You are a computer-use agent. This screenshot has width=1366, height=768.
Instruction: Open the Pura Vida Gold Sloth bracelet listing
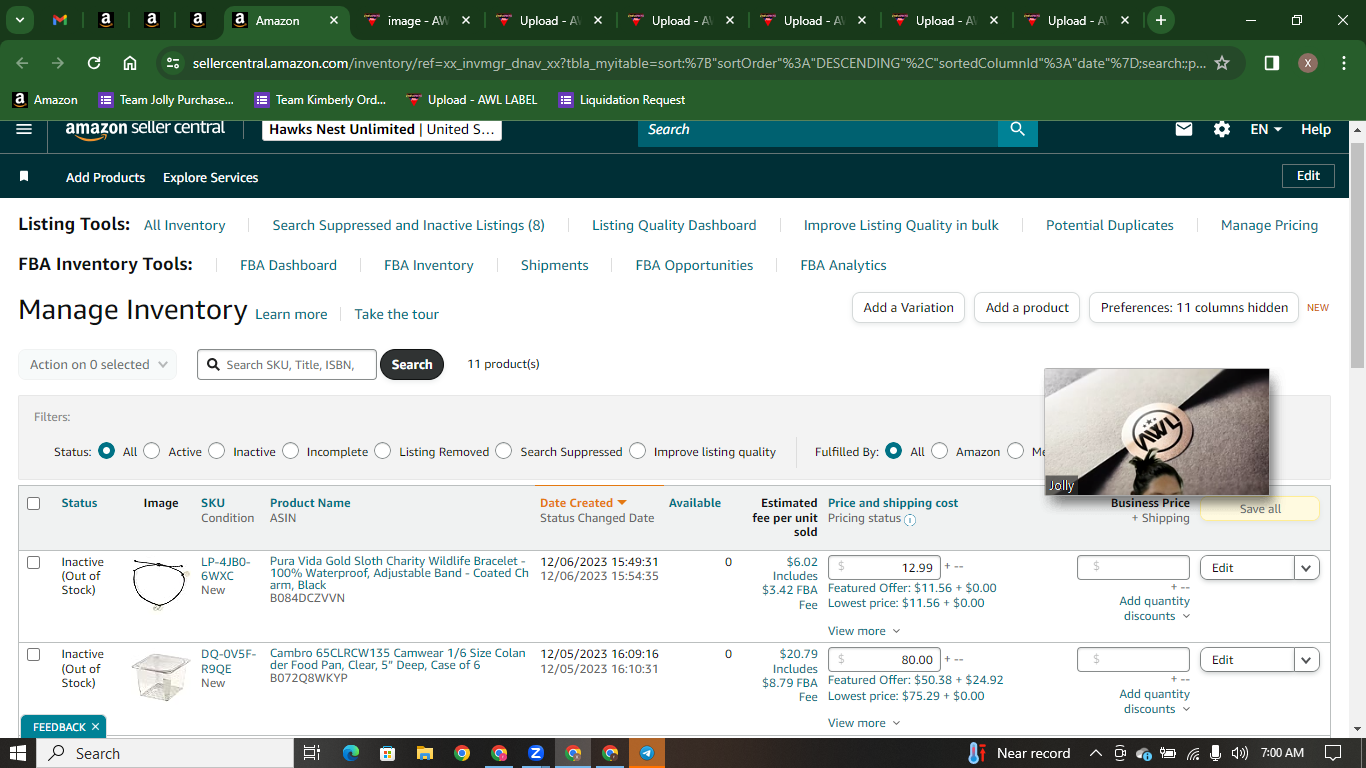click(399, 573)
